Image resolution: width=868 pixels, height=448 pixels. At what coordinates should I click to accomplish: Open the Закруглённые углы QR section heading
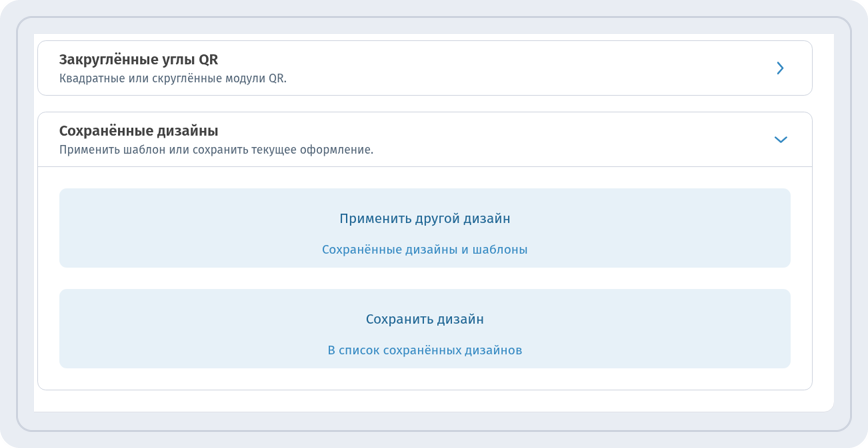click(138, 59)
